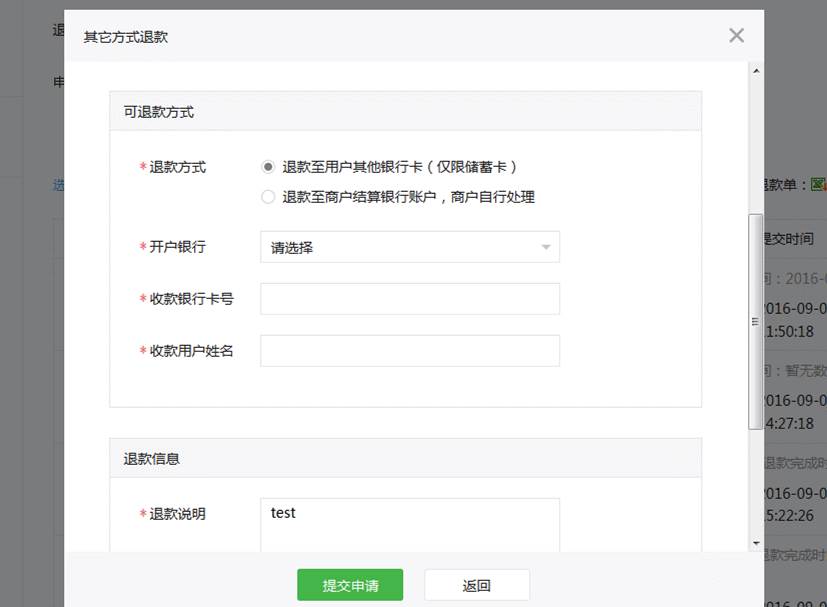Click the 退款方式 field label

[x=177, y=167]
